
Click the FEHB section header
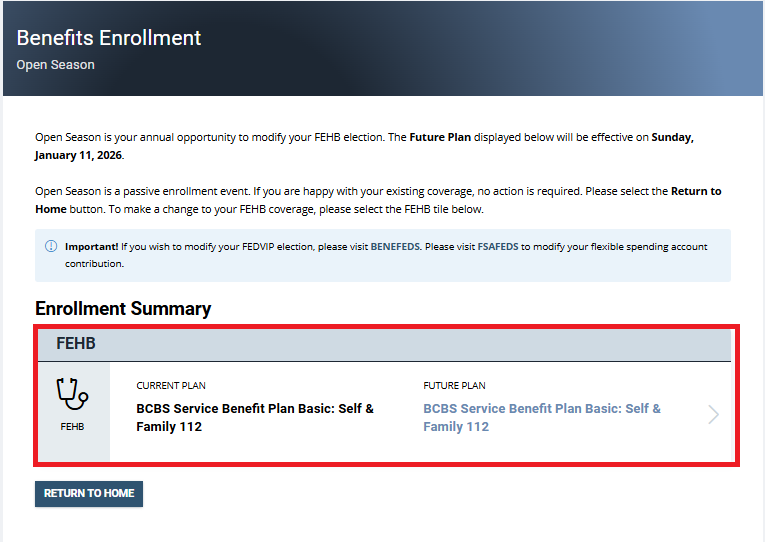(x=384, y=344)
